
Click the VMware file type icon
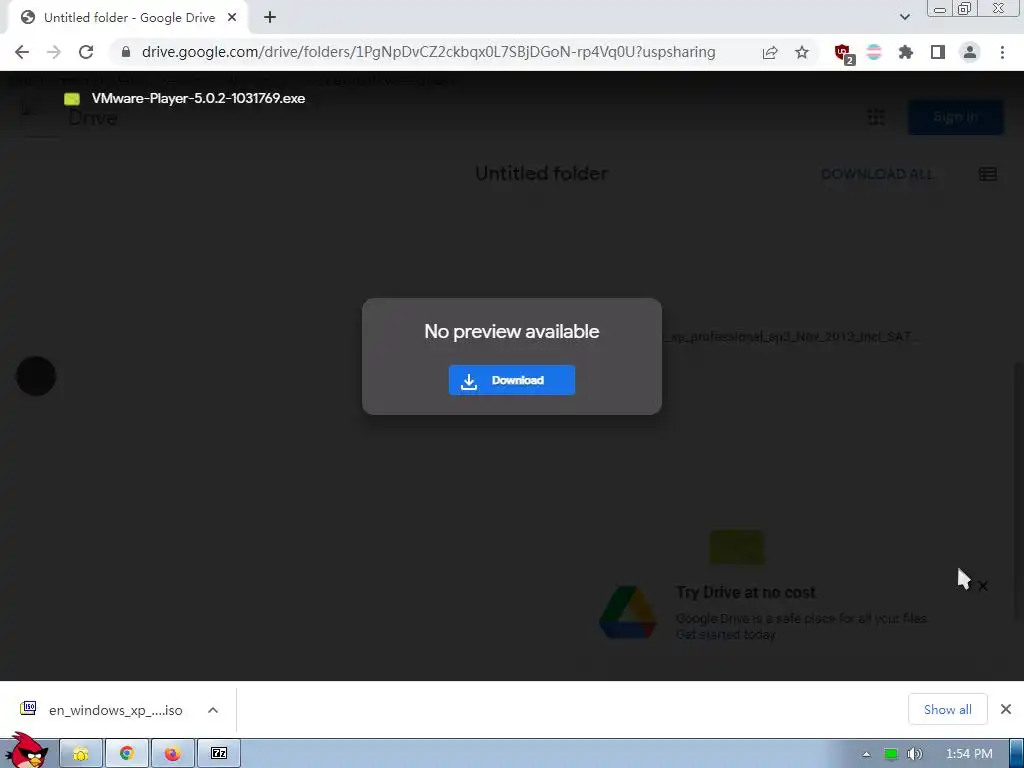[x=72, y=99]
